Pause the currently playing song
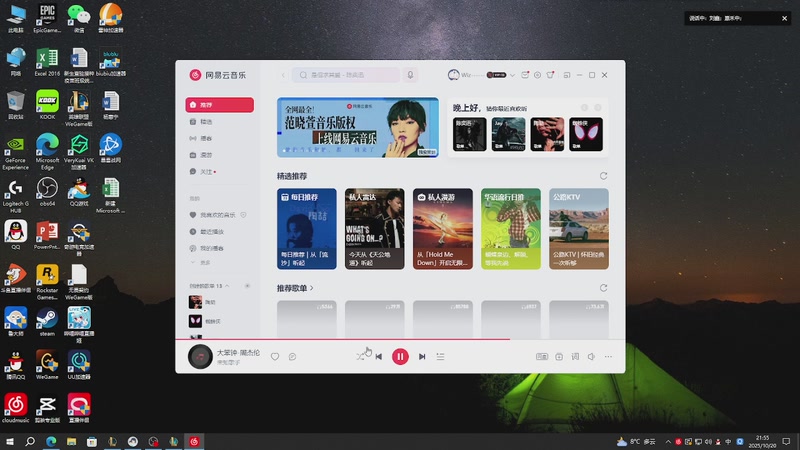 pyautogui.click(x=400, y=357)
